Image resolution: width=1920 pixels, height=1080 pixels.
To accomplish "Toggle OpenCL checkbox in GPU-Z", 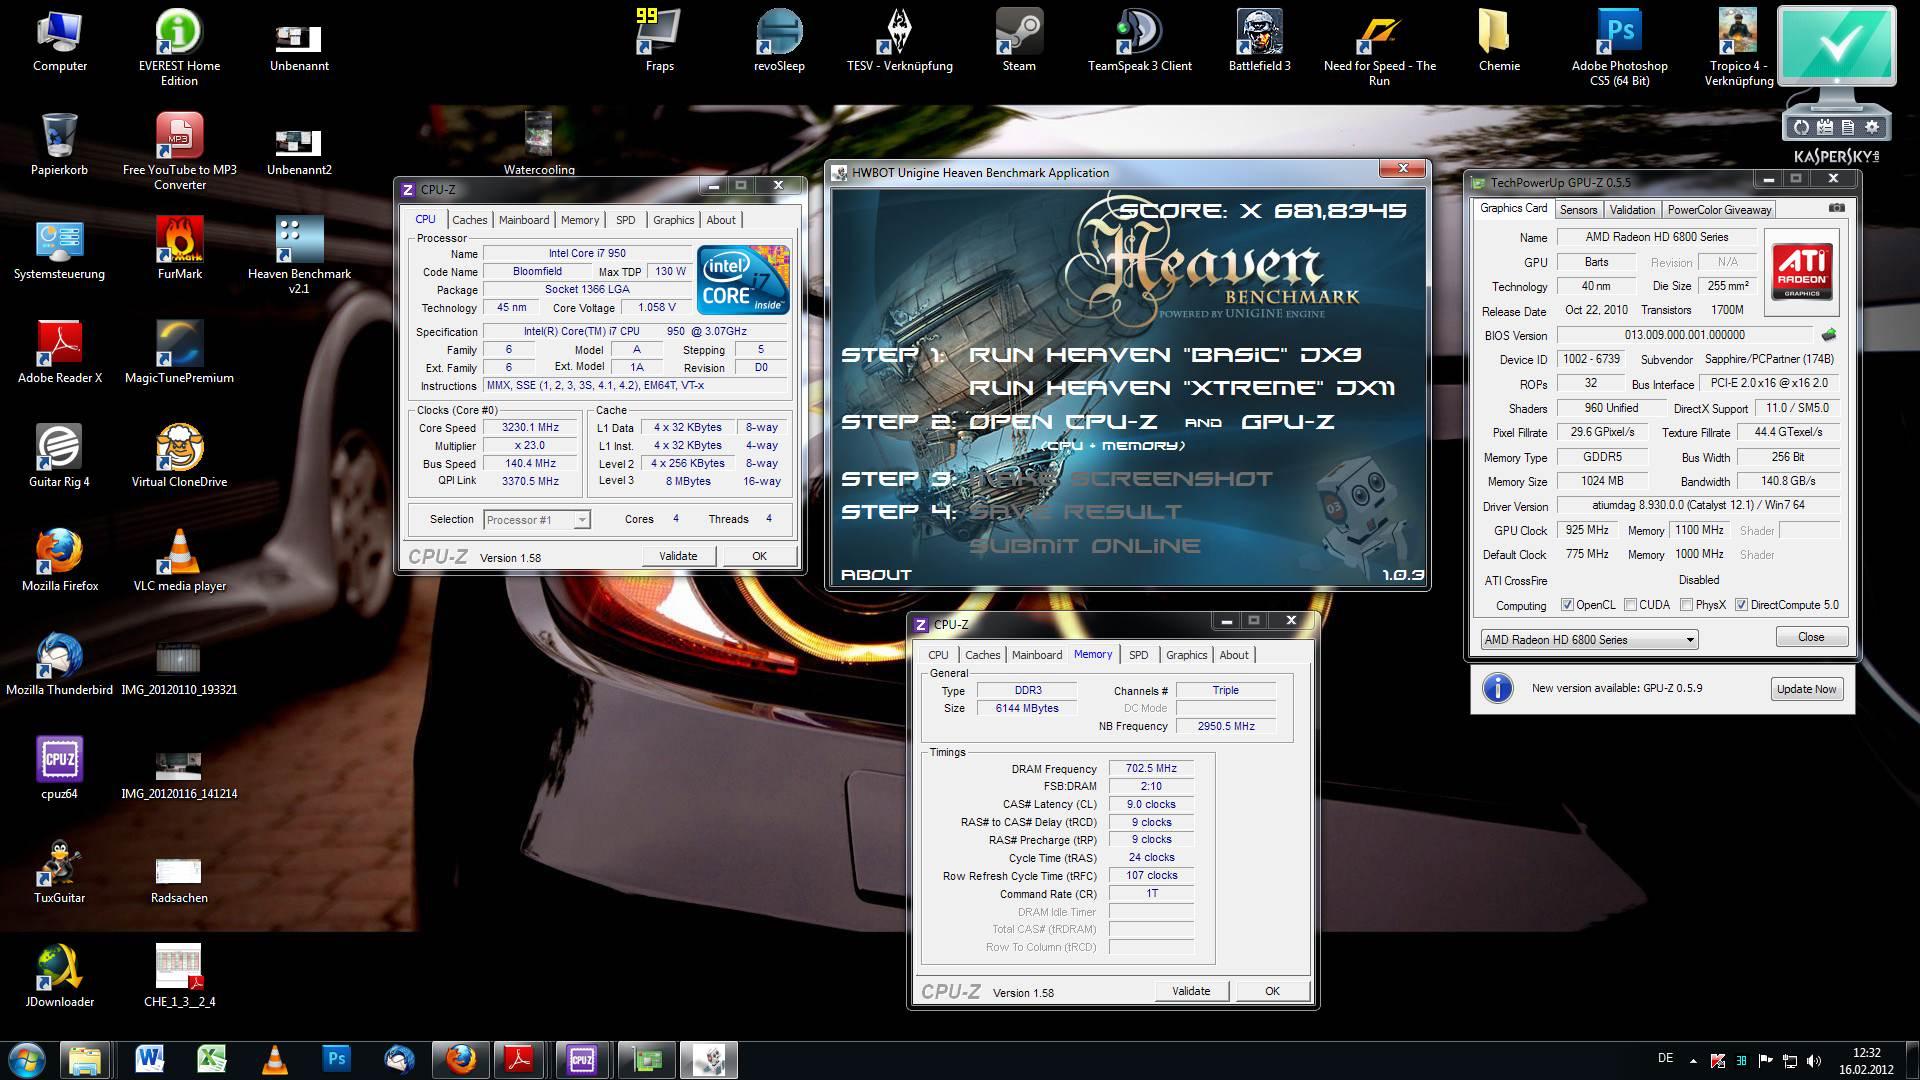I will 1567,605.
